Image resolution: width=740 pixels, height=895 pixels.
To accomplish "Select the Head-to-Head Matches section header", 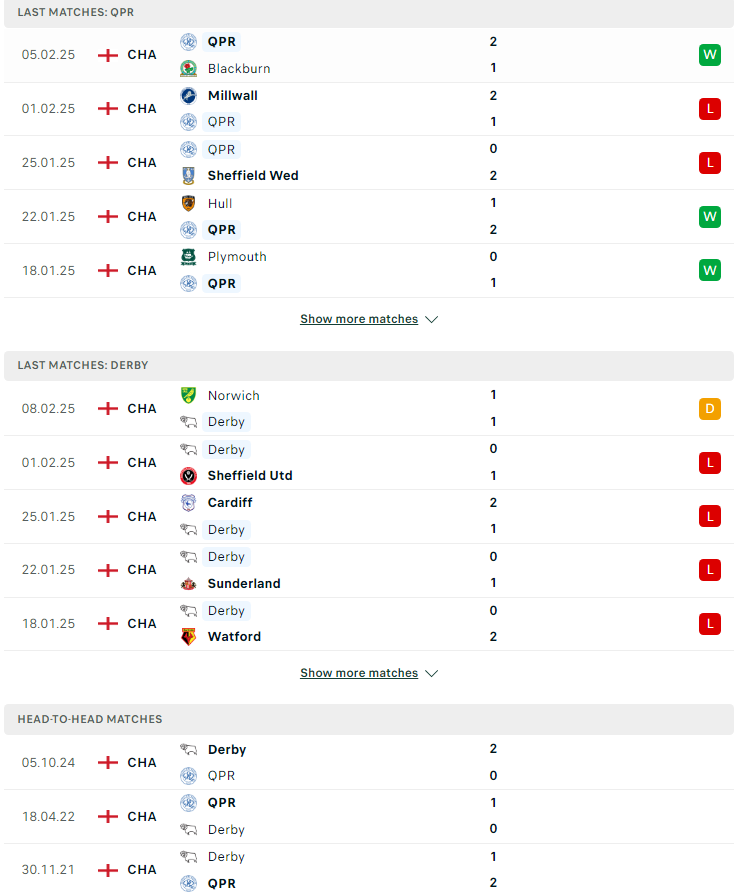I will 369,719.
